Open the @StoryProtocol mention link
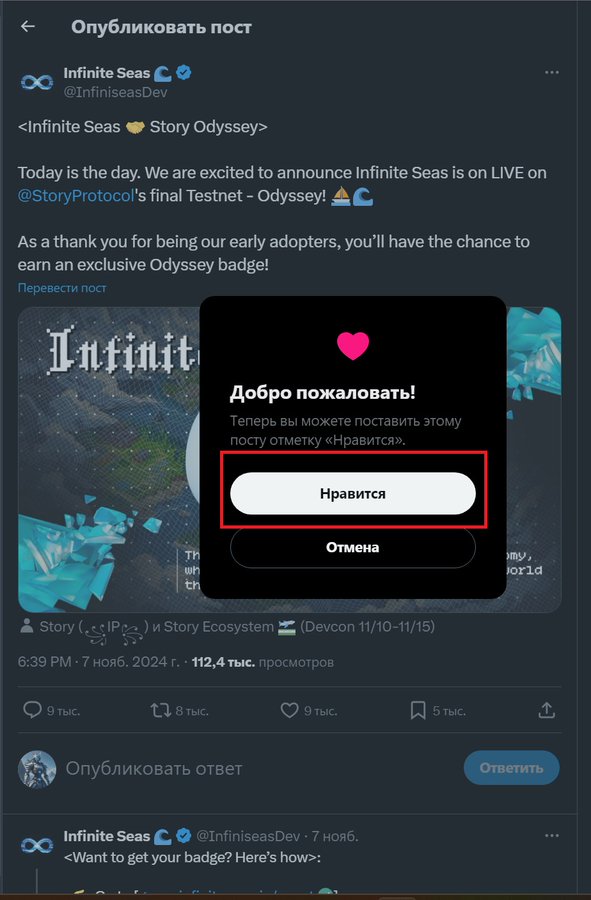Image resolution: width=591 pixels, height=900 pixels. (x=76, y=196)
